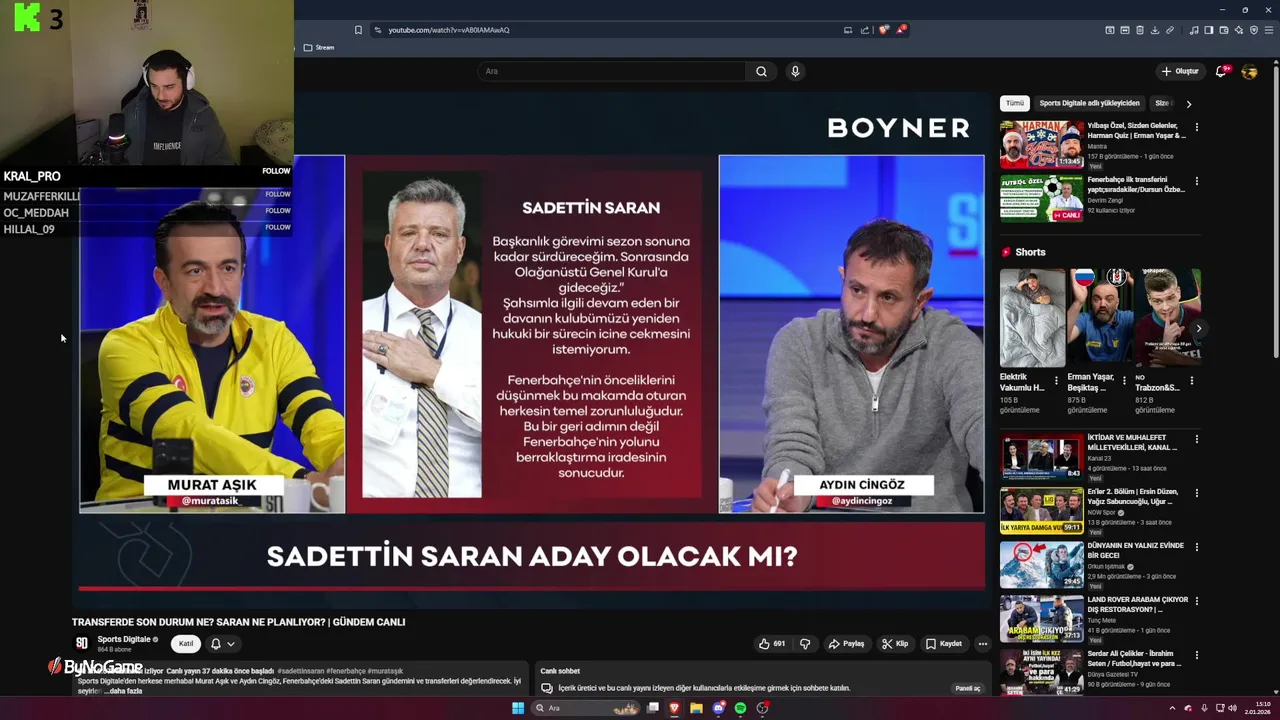Open browser downloads arrow icon
The width and height of the screenshot is (1280, 720).
coord(1155,30)
